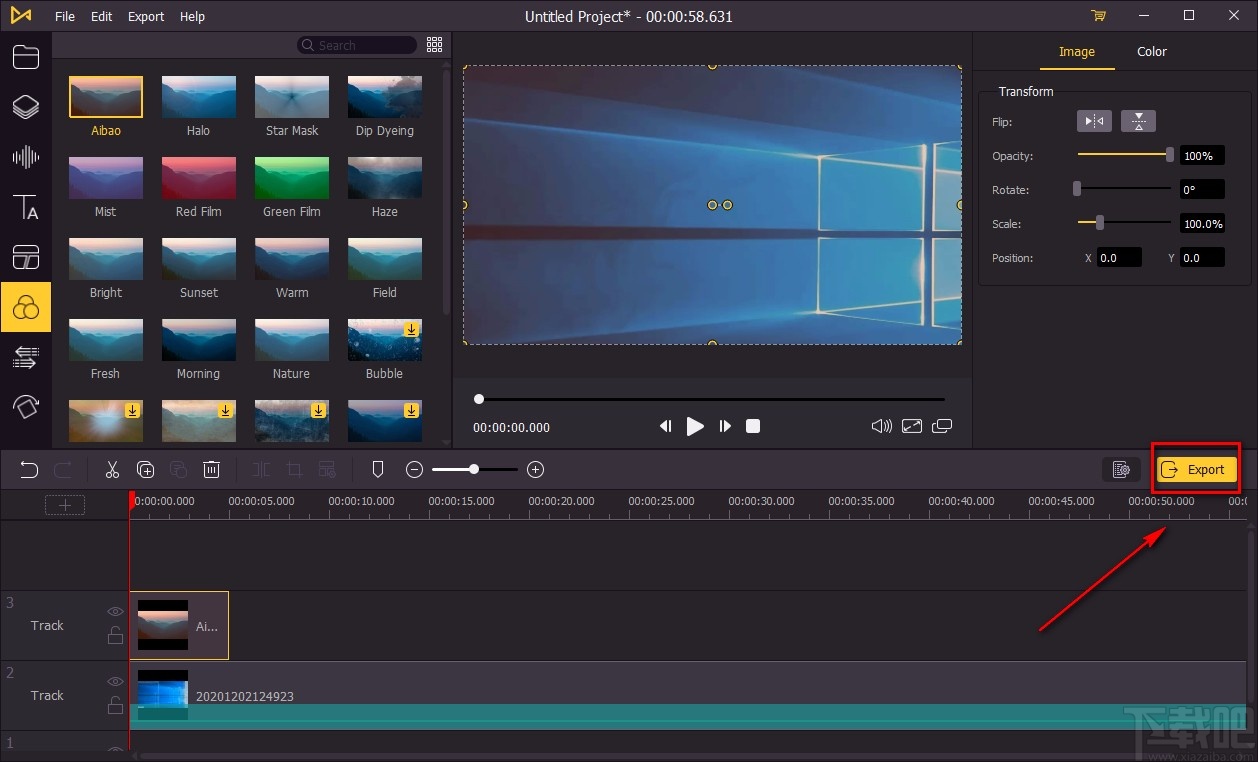Select the Sunset filter thumbnail
The width and height of the screenshot is (1258, 762).
pyautogui.click(x=198, y=259)
